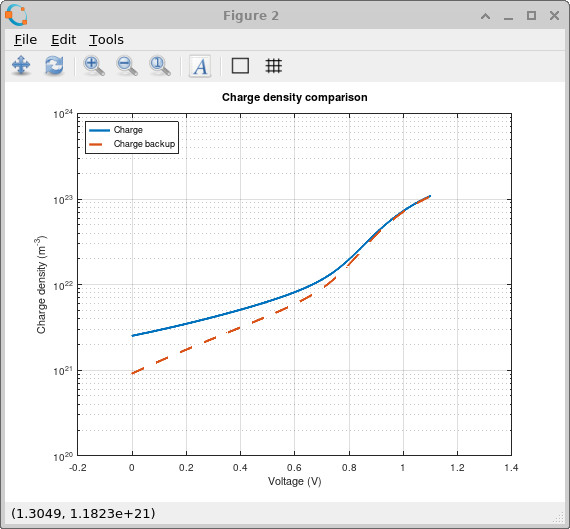Screen dimensions: 570x529
Task: Close the Figure 2 window
Action: tap(554, 16)
